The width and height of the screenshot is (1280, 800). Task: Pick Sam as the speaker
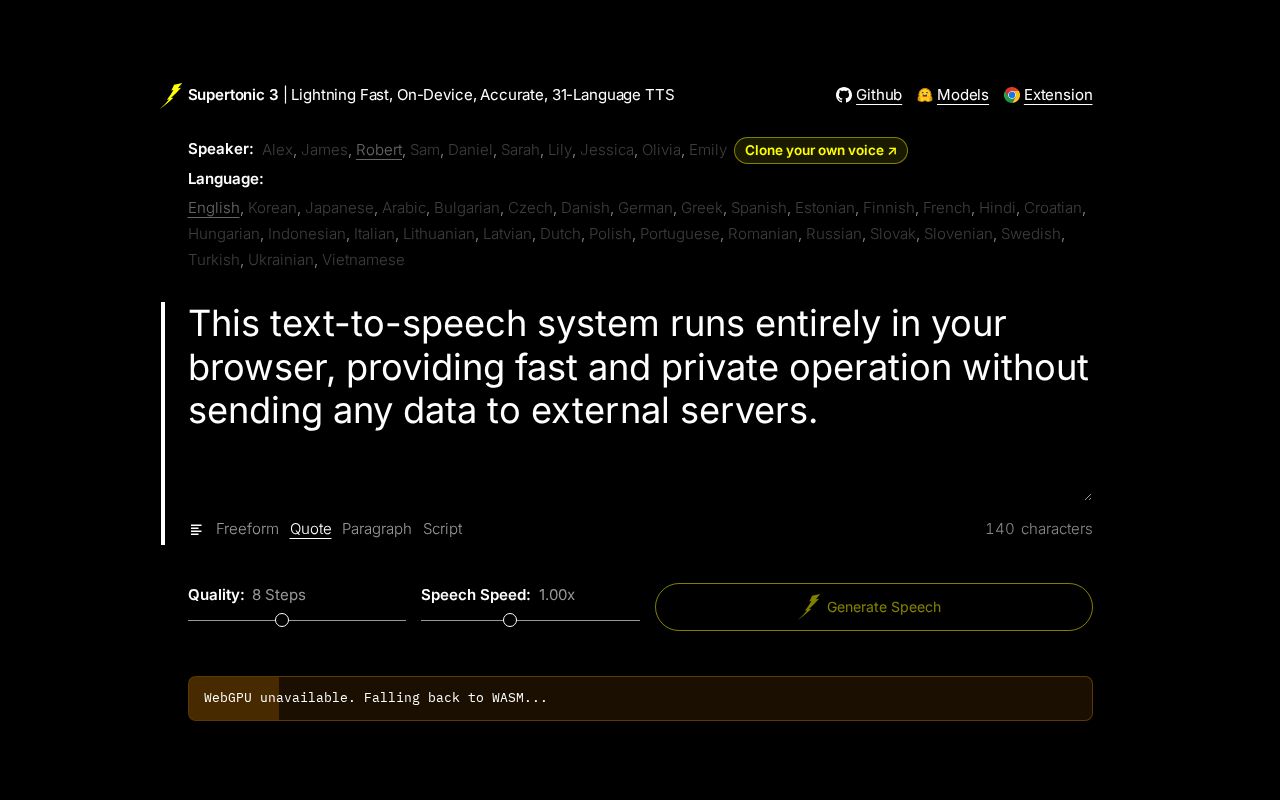tap(425, 150)
